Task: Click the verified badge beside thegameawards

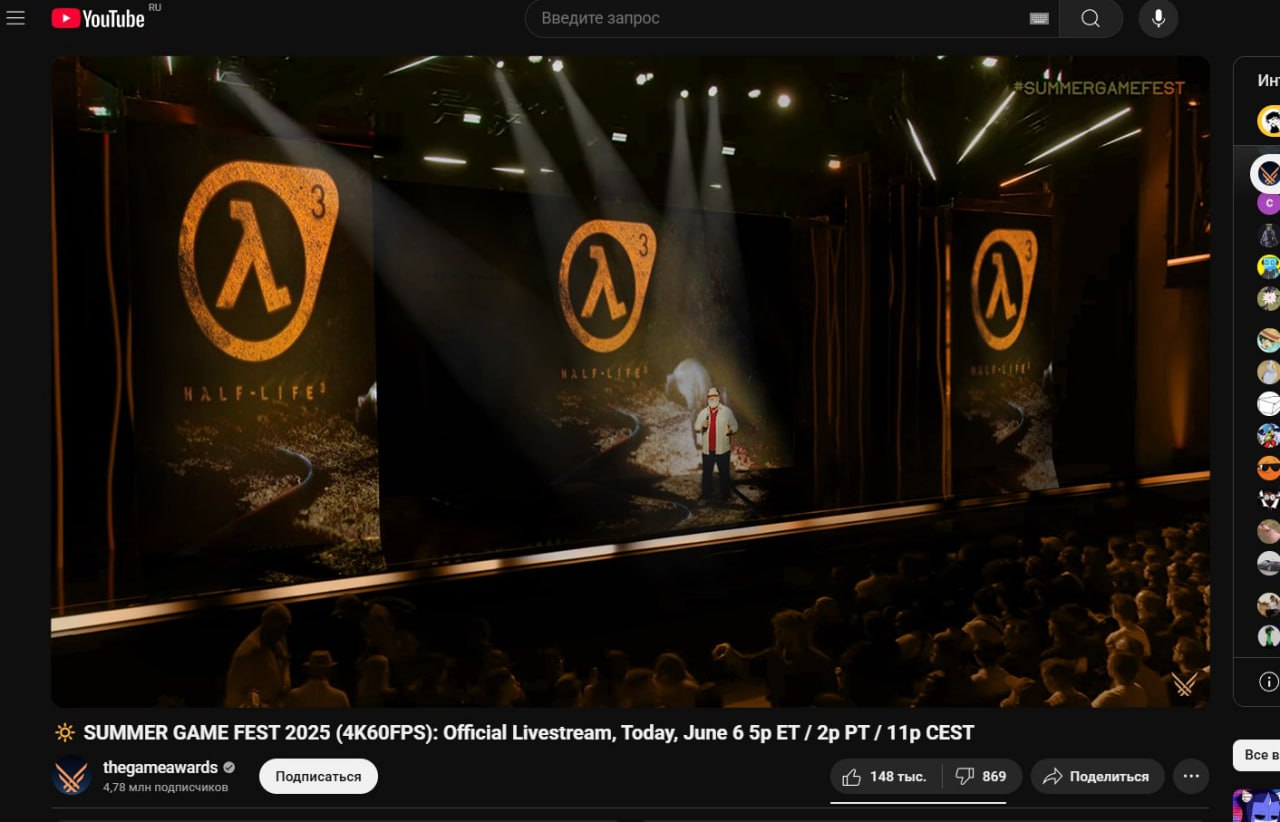Action: [x=229, y=768]
